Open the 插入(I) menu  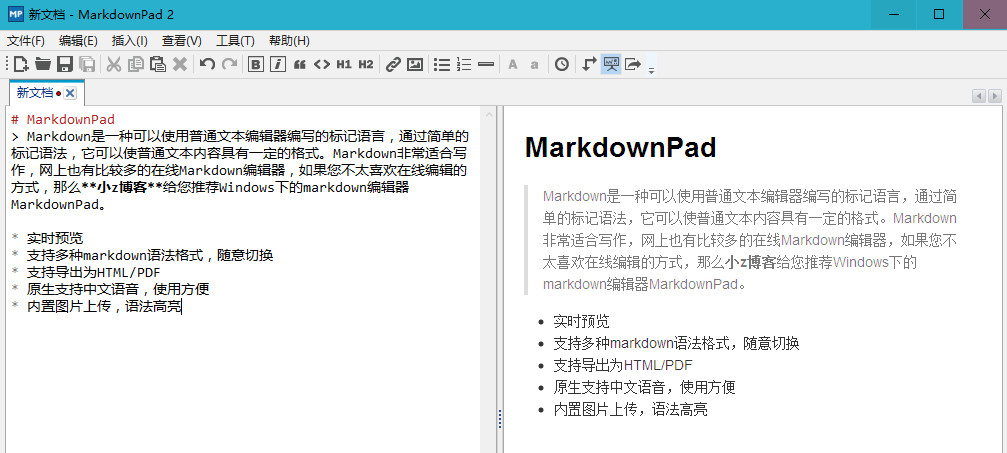[130, 40]
